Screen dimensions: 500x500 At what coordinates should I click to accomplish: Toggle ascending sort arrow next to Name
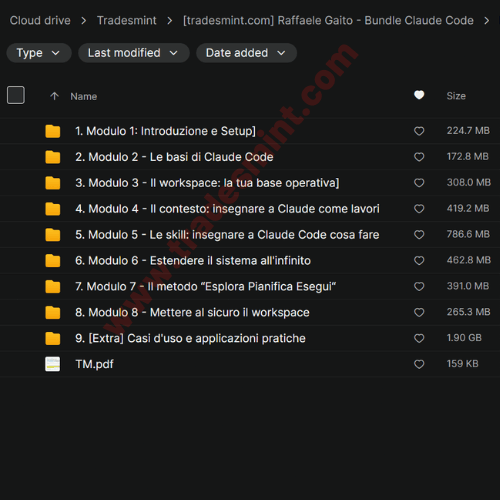(x=54, y=96)
